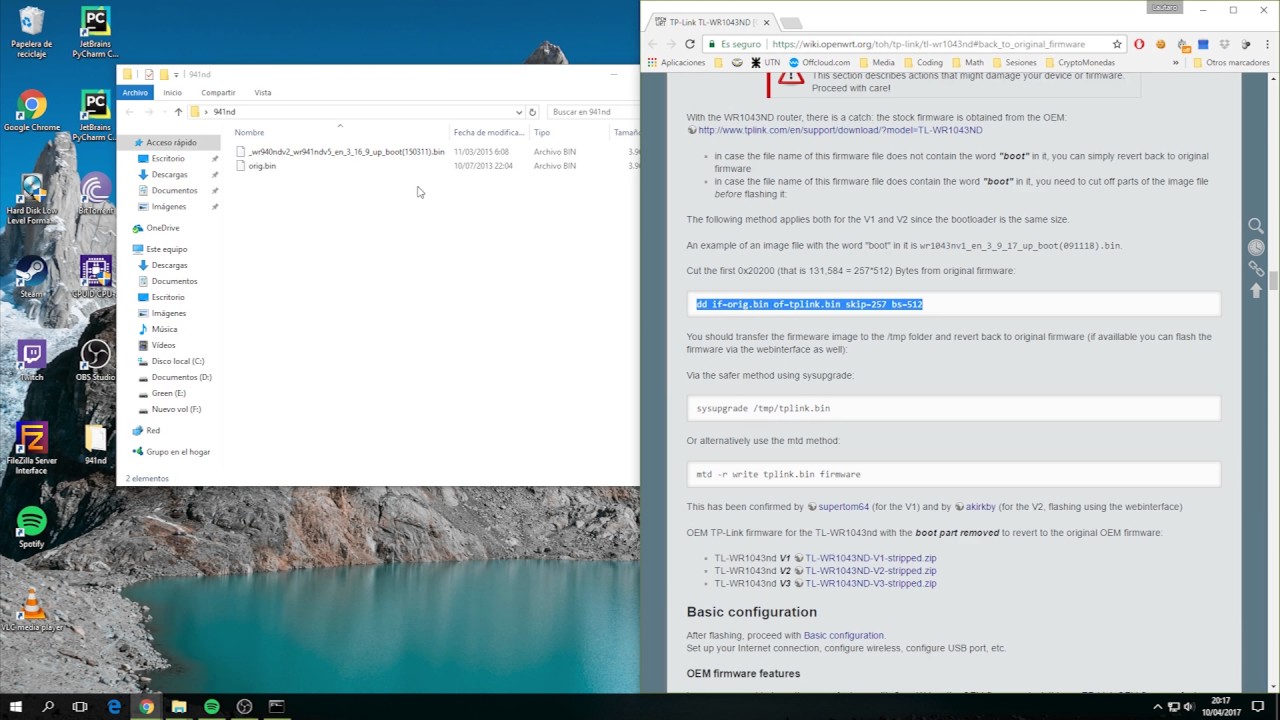Open Papelera de reciclaje on the desktop
The image size is (1280, 720).
(x=32, y=33)
